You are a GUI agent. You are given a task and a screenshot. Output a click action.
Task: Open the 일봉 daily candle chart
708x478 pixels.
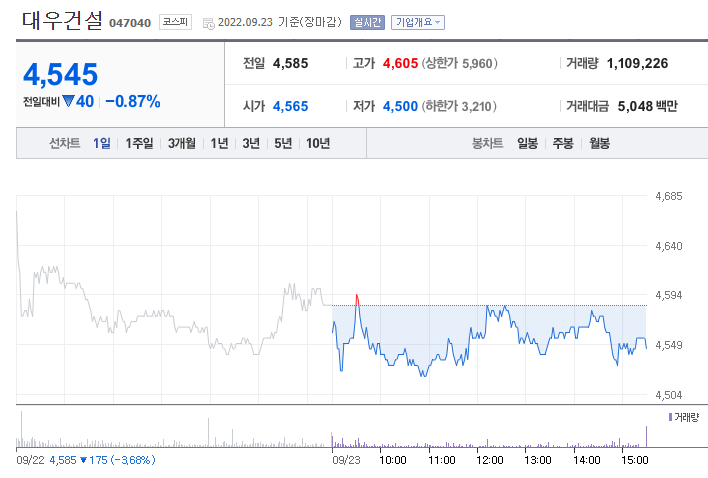tap(527, 144)
